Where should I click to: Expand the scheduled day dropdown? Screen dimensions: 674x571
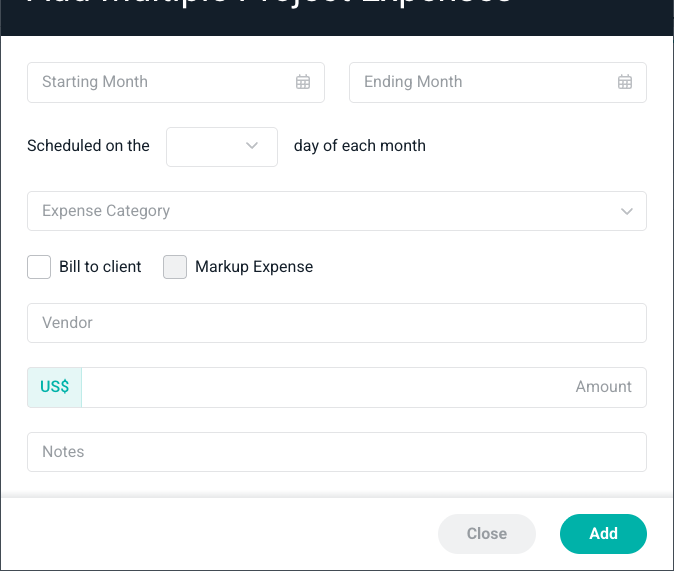[222, 147]
